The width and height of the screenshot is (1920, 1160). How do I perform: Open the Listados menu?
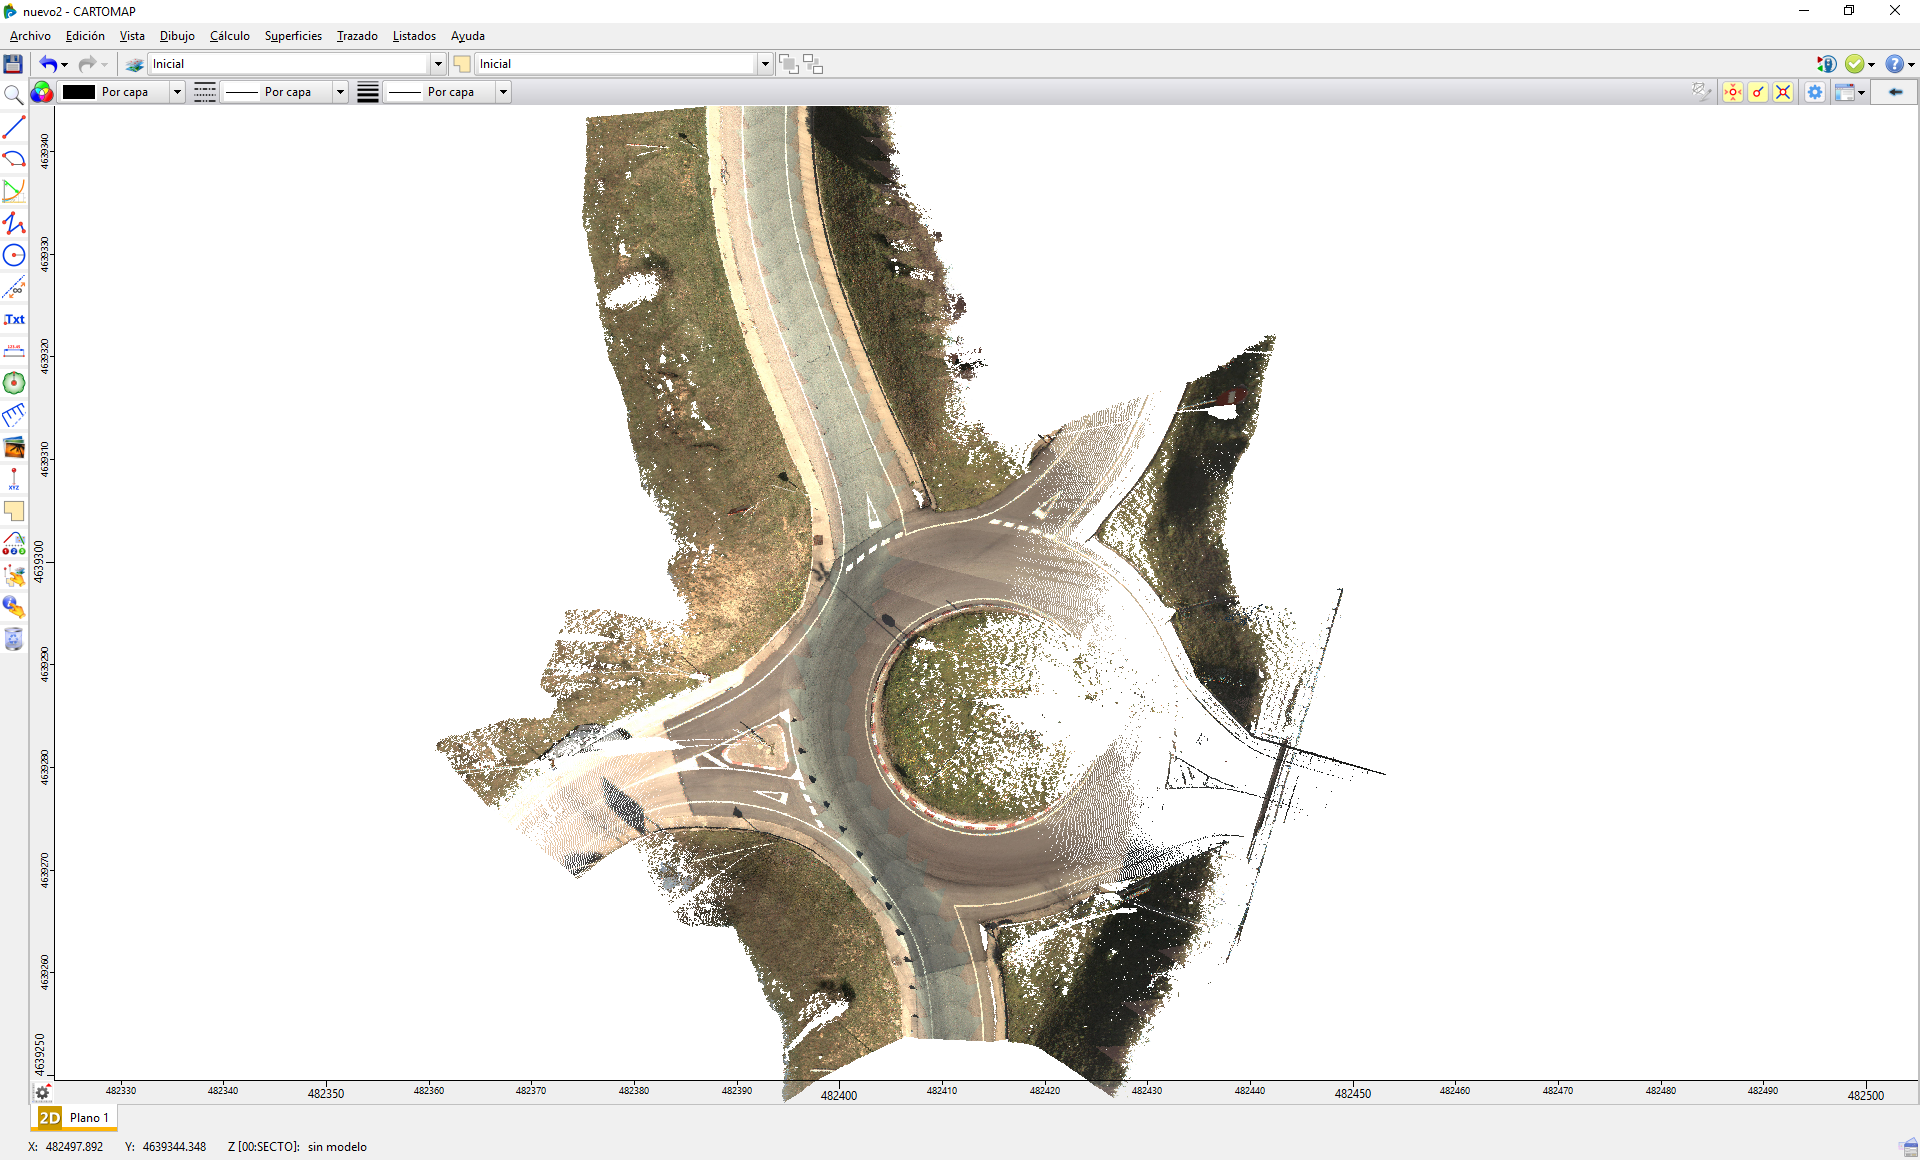click(414, 36)
